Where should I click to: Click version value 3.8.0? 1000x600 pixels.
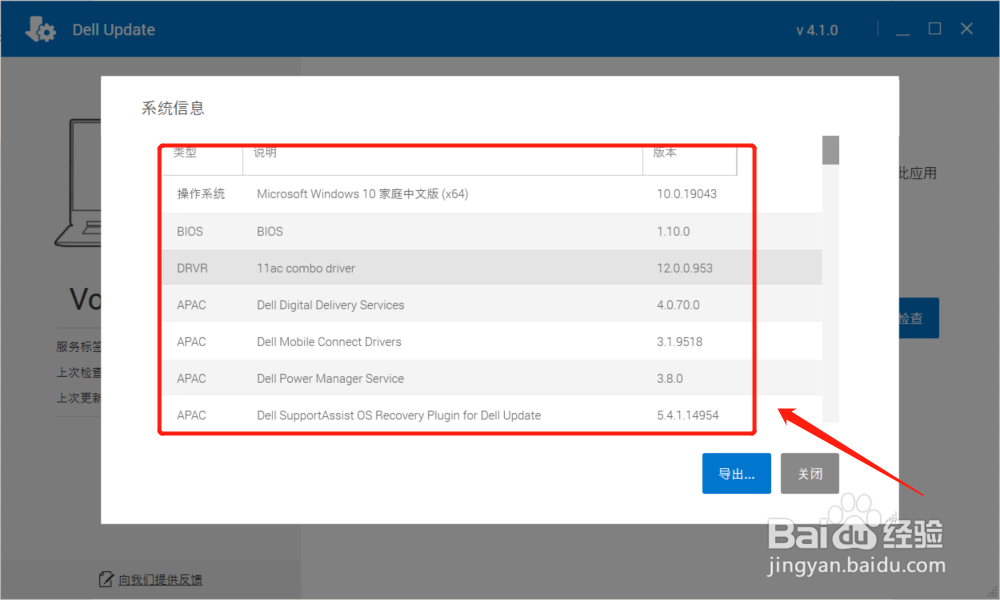coord(670,379)
